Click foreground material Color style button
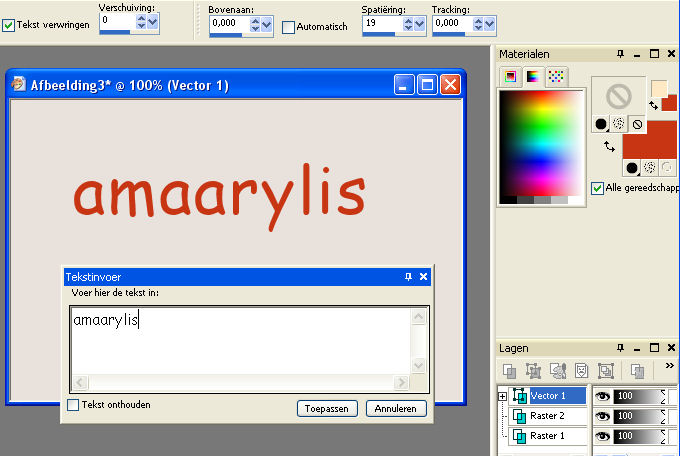 [x=601, y=124]
